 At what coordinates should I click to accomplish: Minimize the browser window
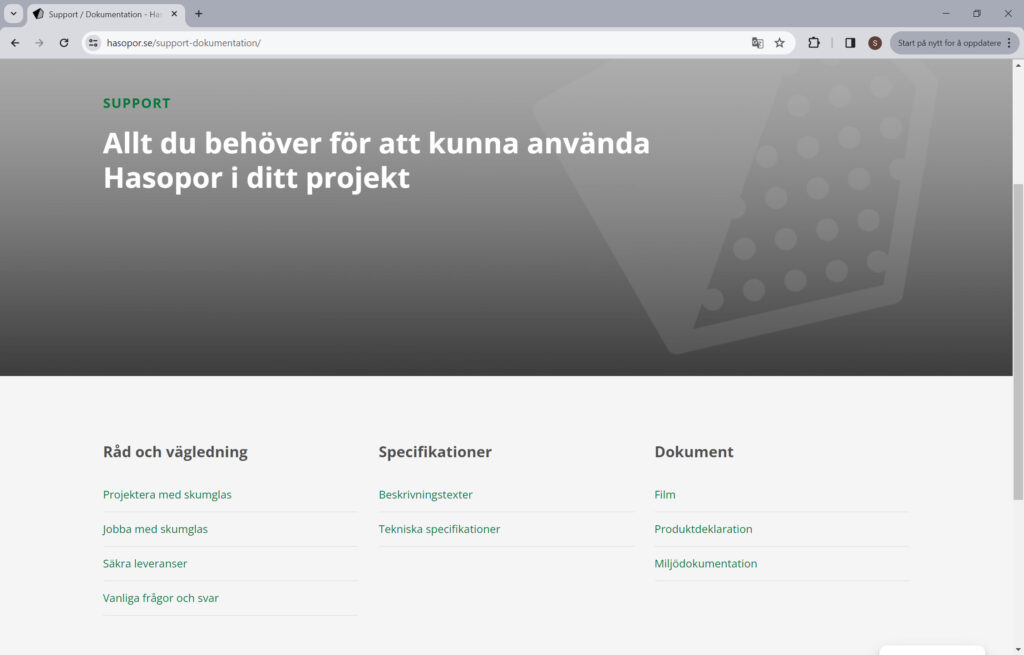click(946, 13)
